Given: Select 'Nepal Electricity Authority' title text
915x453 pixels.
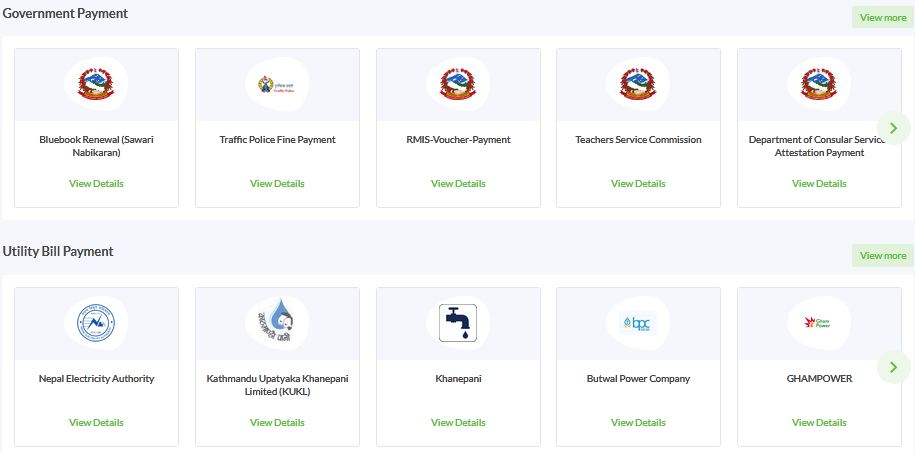Looking at the screenshot, I should [96, 378].
